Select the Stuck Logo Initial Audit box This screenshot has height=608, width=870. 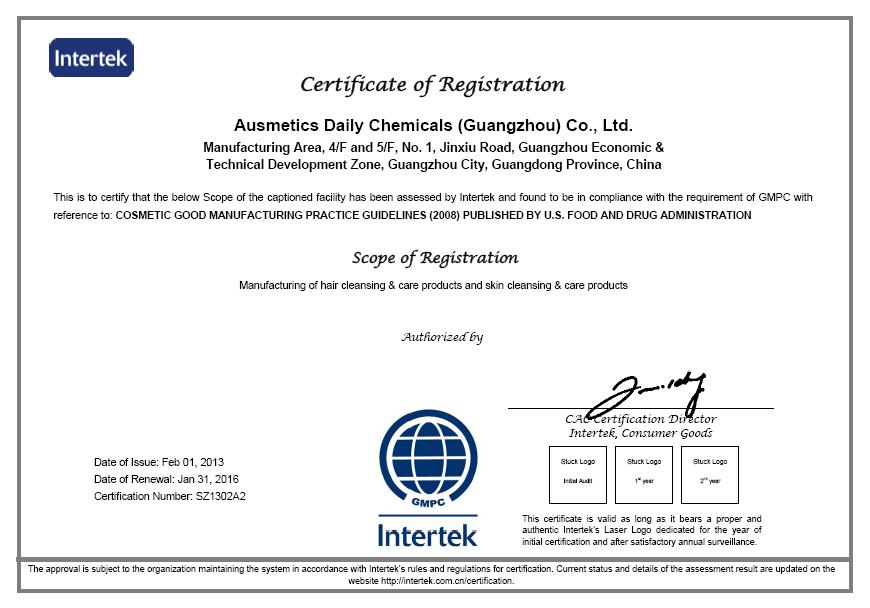[578, 474]
